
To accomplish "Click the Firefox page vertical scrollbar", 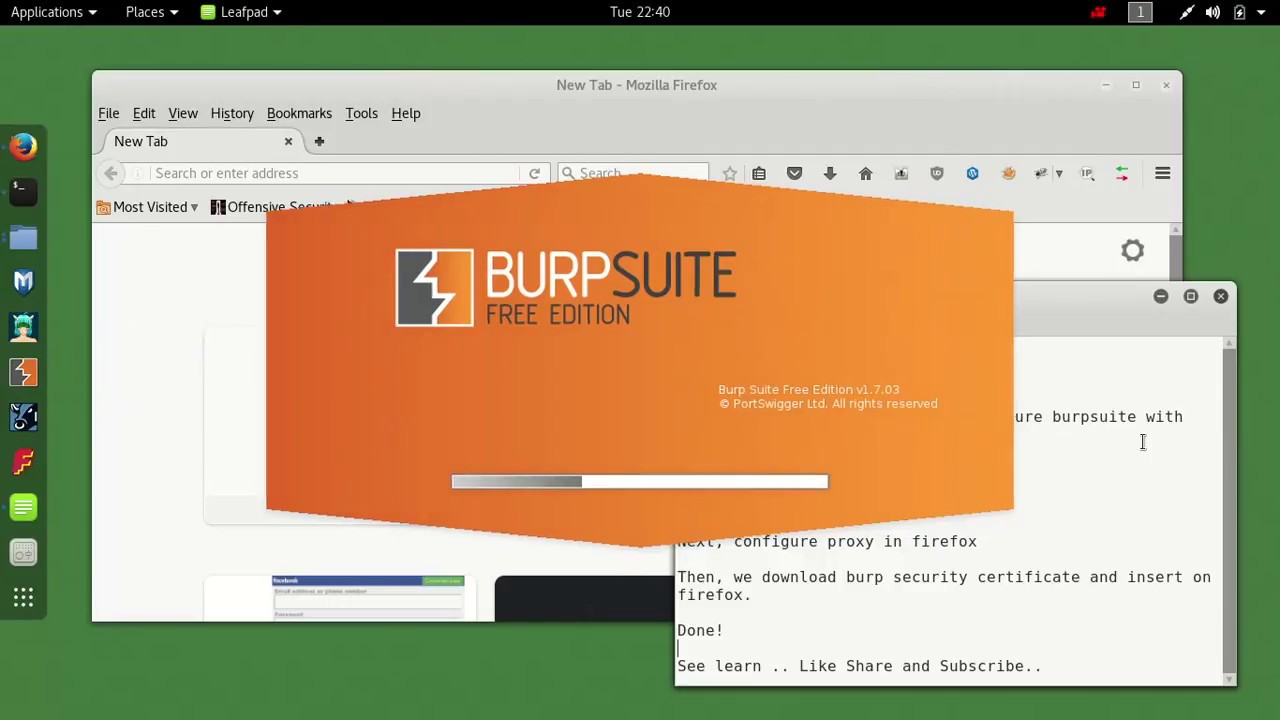I will (x=1176, y=253).
